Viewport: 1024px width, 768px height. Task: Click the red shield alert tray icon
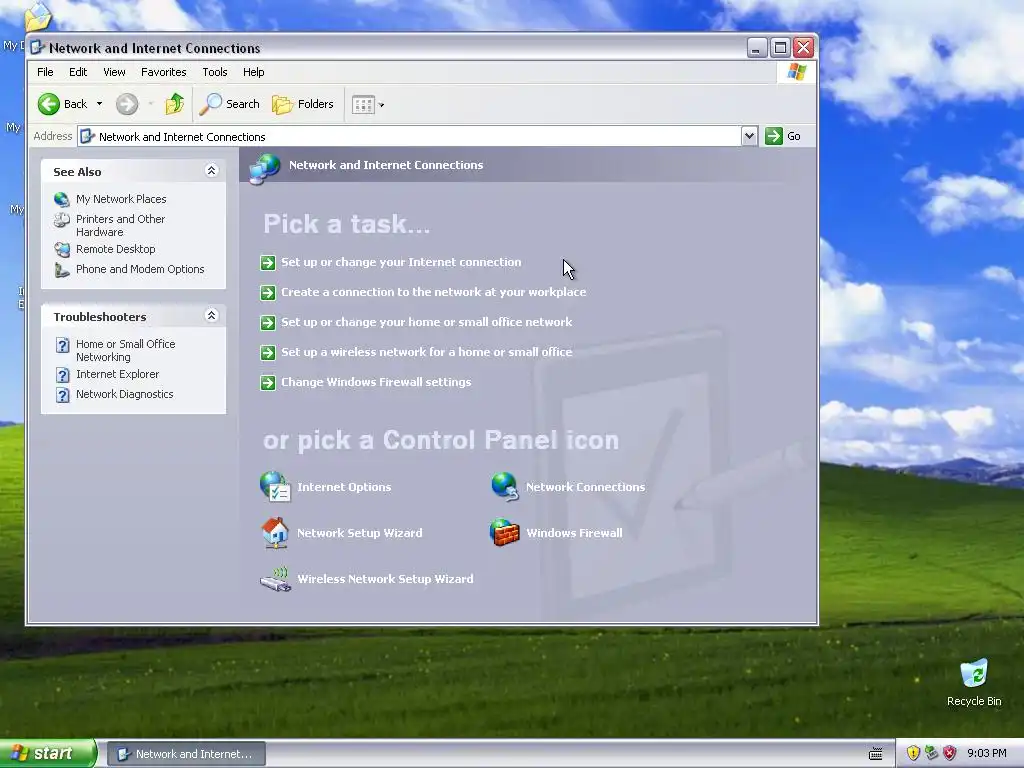[950, 754]
